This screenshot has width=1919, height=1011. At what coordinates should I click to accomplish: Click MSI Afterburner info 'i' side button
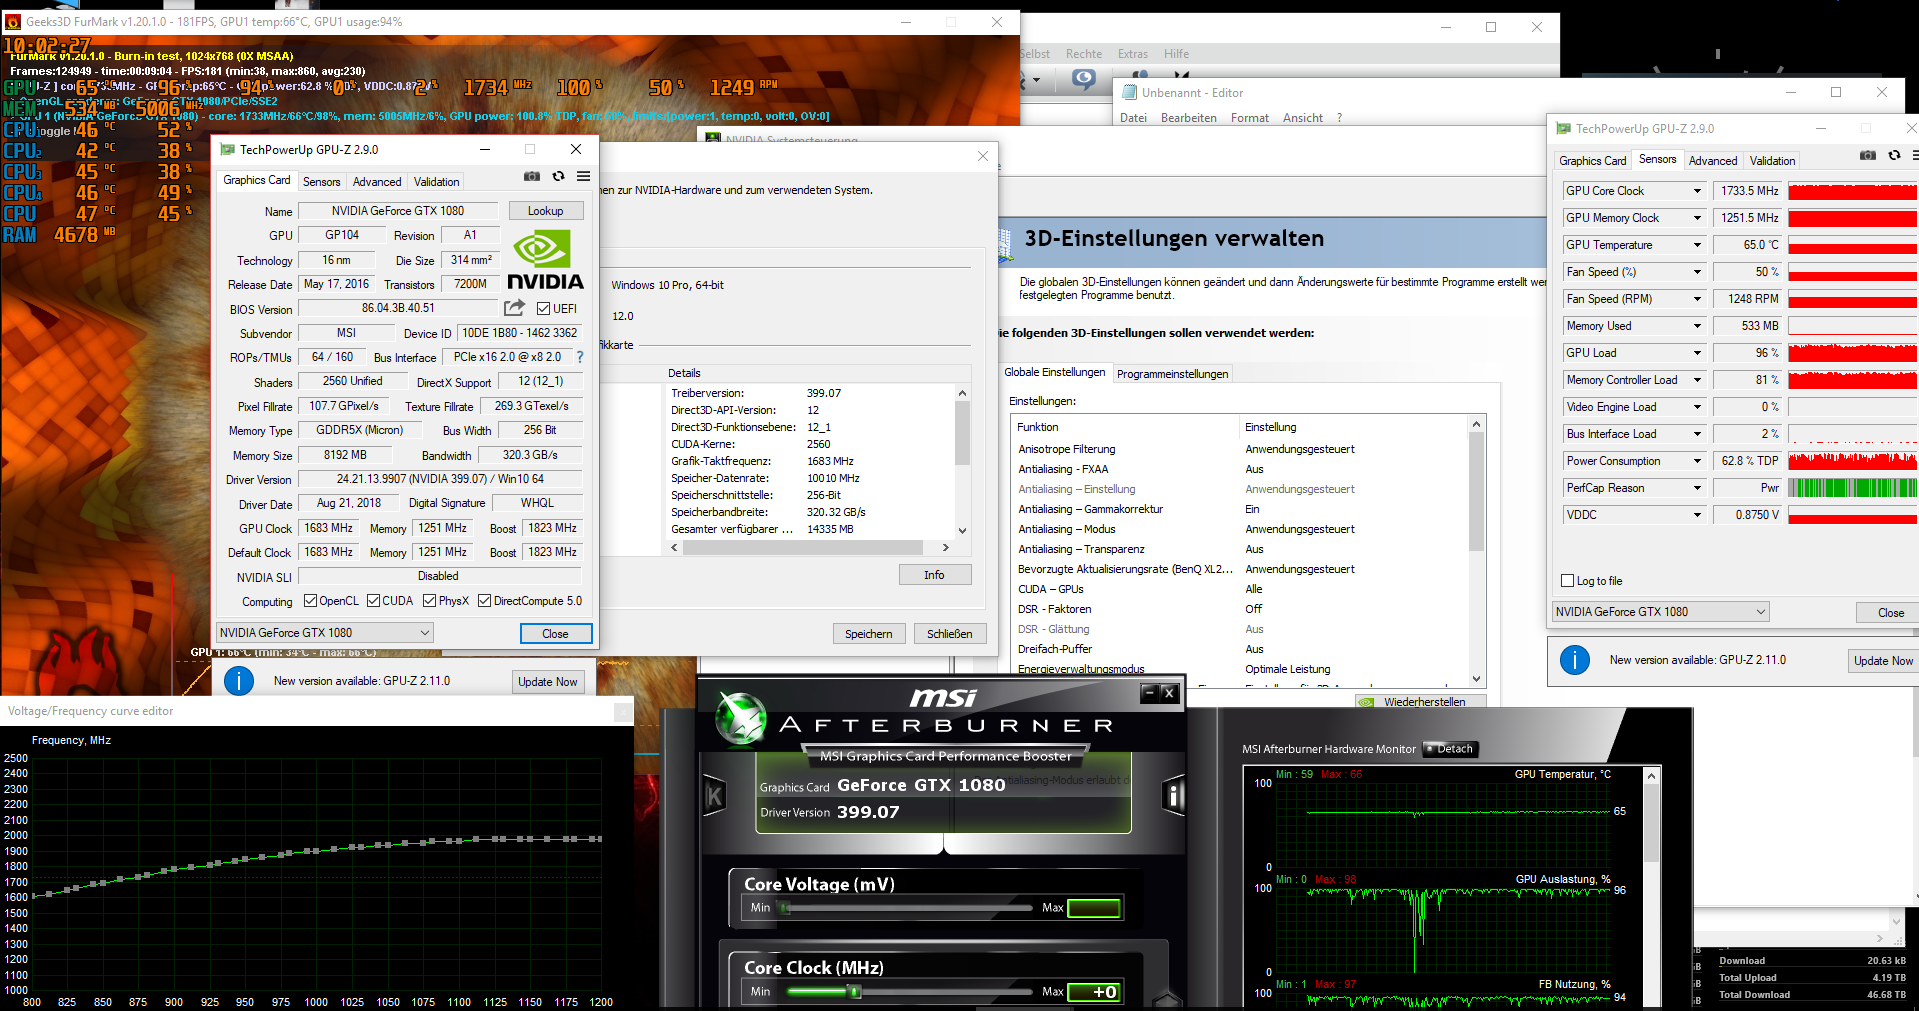tap(1174, 796)
